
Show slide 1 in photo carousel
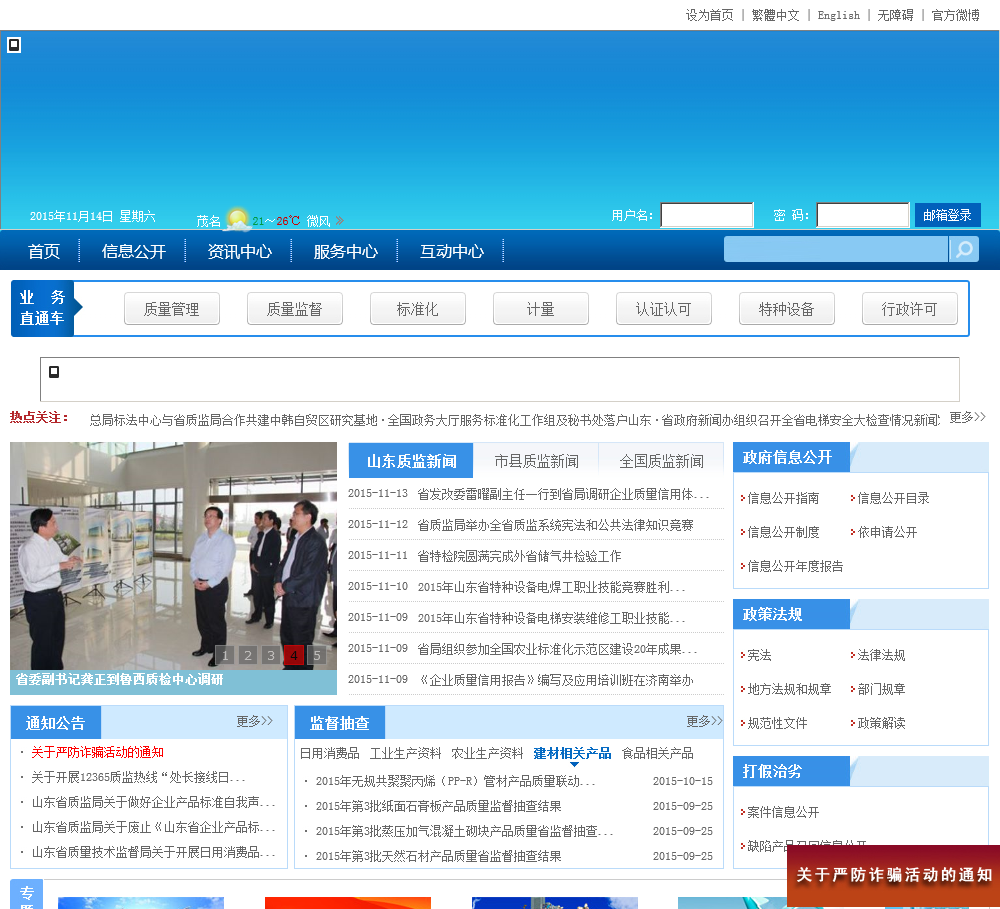click(224, 654)
